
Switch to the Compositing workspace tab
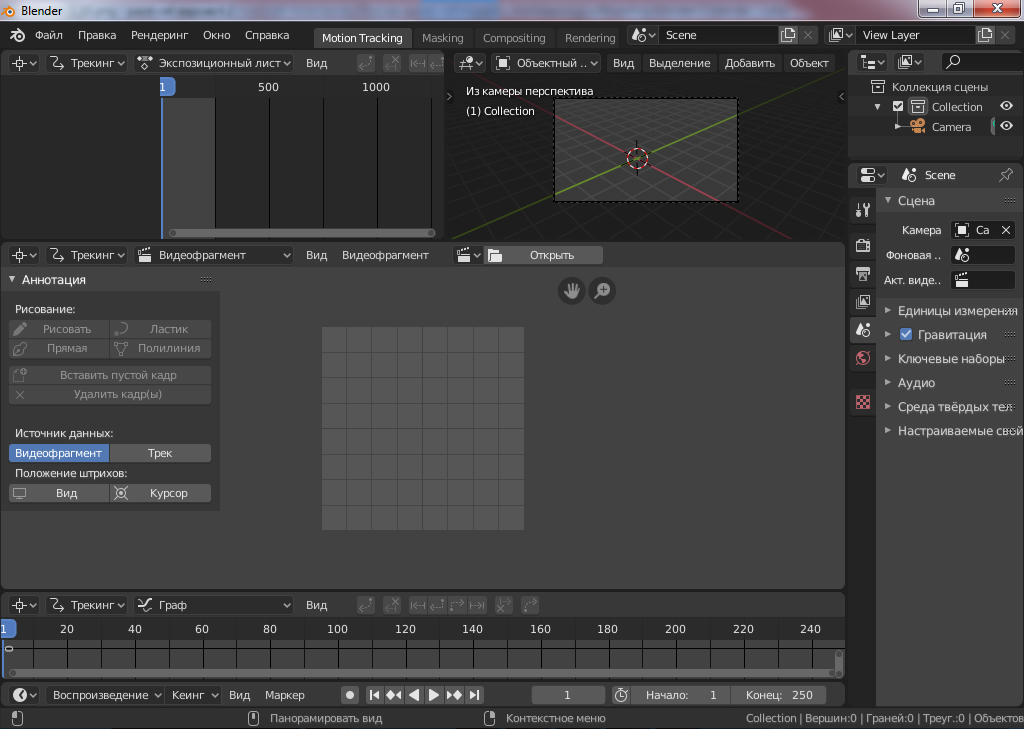tap(514, 38)
